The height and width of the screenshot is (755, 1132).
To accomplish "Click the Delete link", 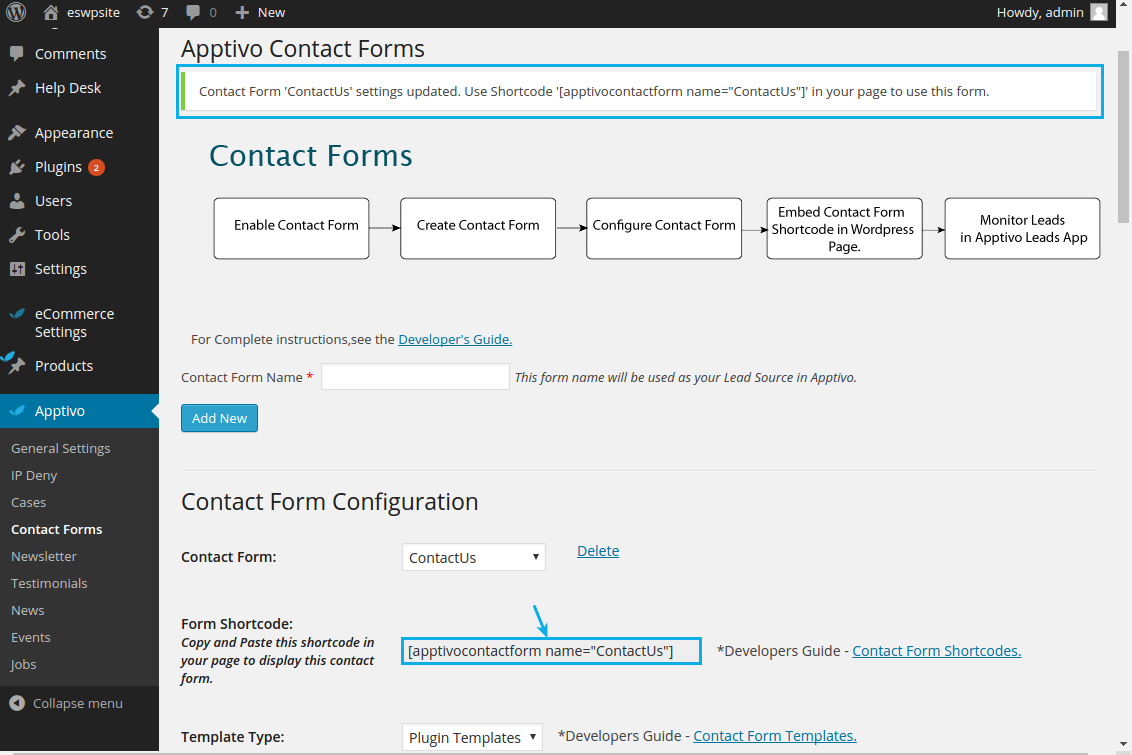I will (x=598, y=551).
